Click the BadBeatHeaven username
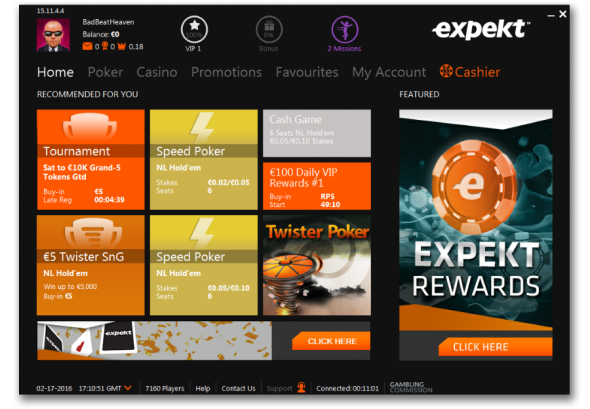The image size is (590, 409). click(108, 22)
